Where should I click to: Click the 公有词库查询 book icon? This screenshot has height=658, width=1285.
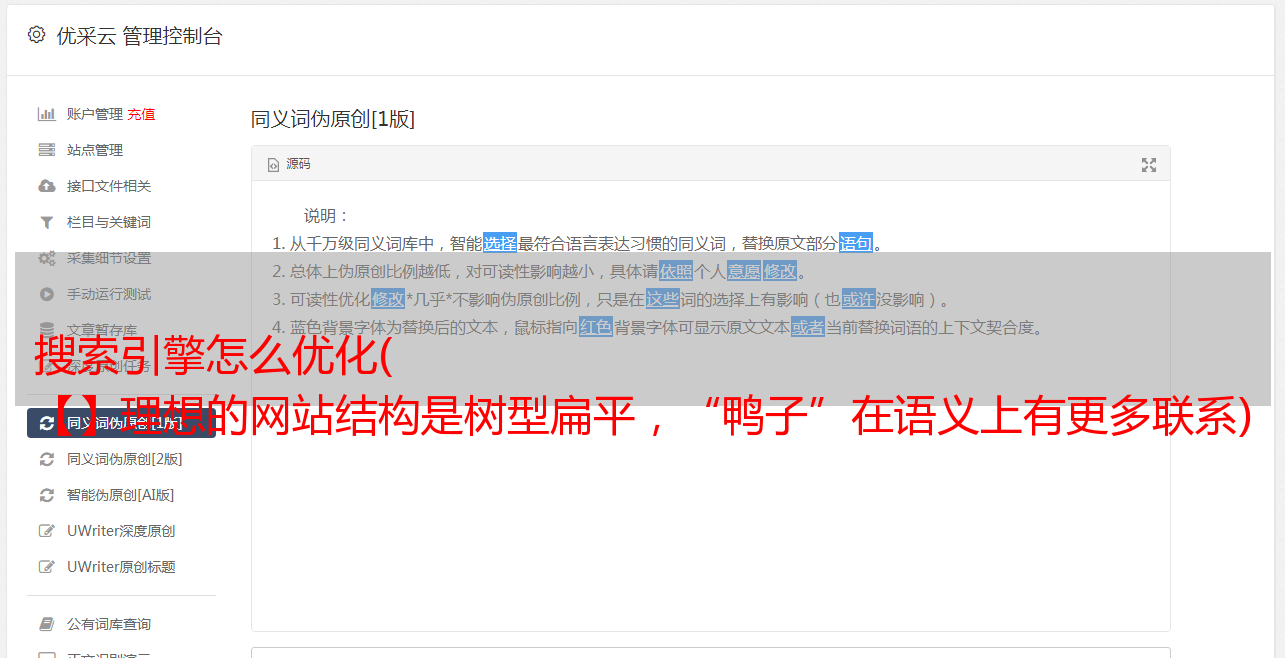[46, 624]
